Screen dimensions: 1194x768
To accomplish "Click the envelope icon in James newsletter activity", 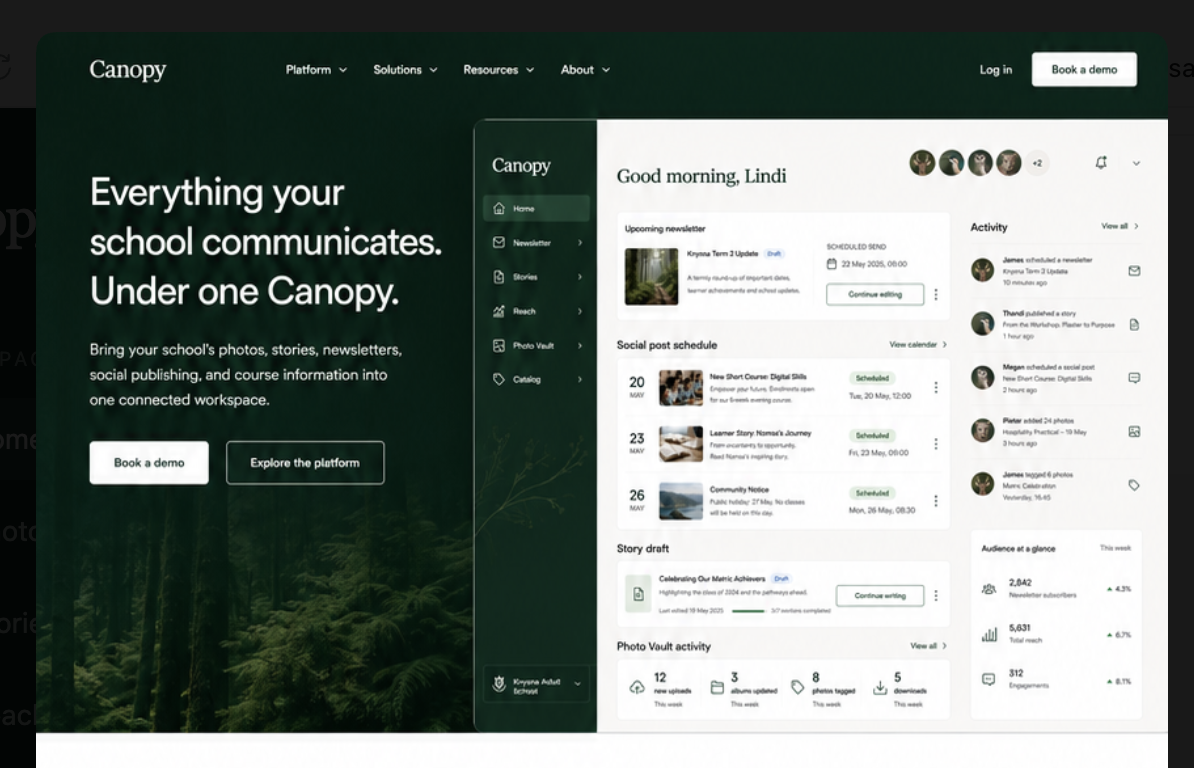I will [x=1134, y=271].
